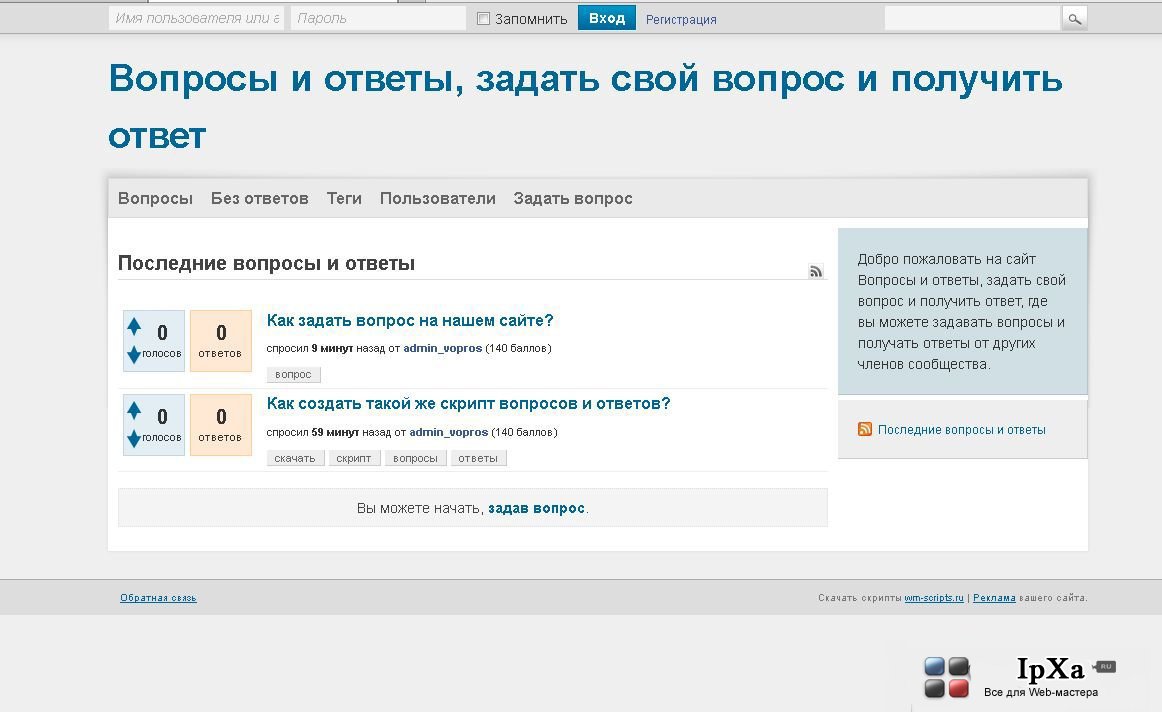The width and height of the screenshot is (1162, 712).
Task: Toggle the Запомнить checkbox
Action: click(483, 19)
